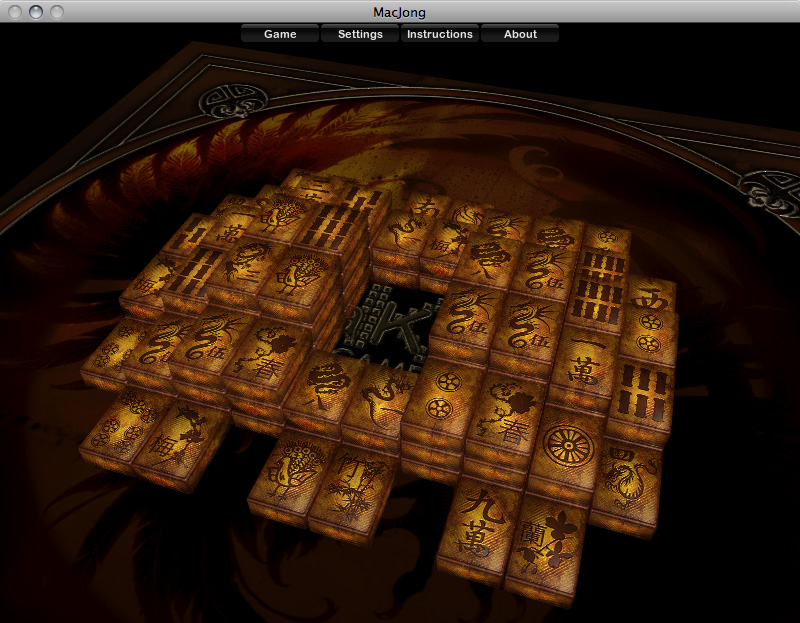Pick the West wind (西) tile
Screen dimensions: 800x623
click(x=652, y=297)
